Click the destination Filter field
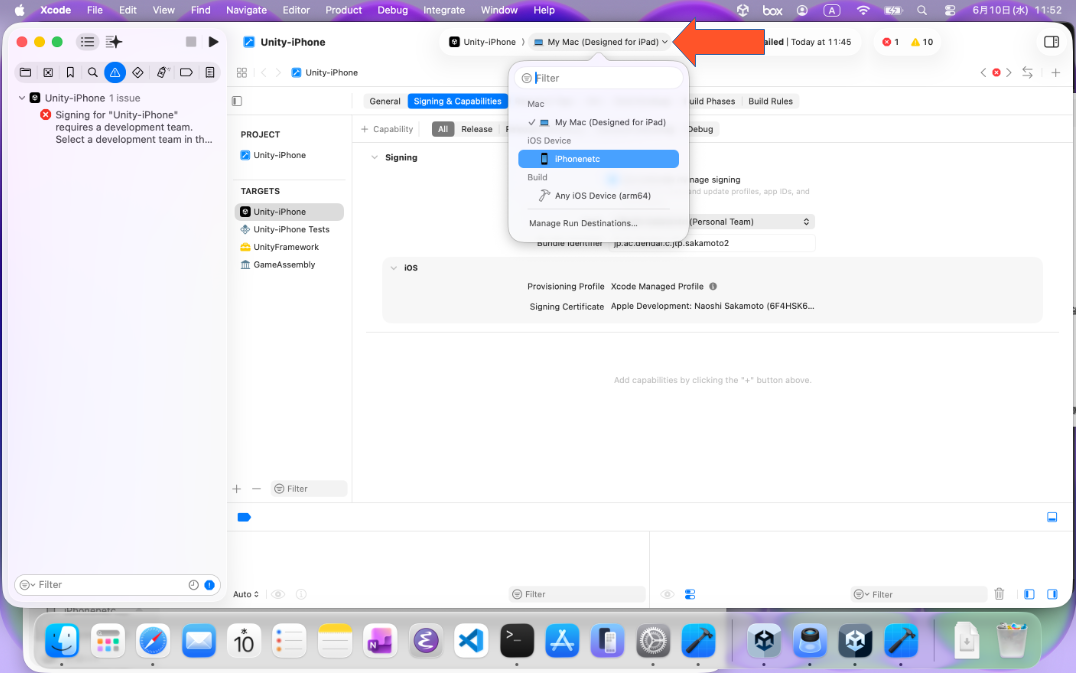 599,78
